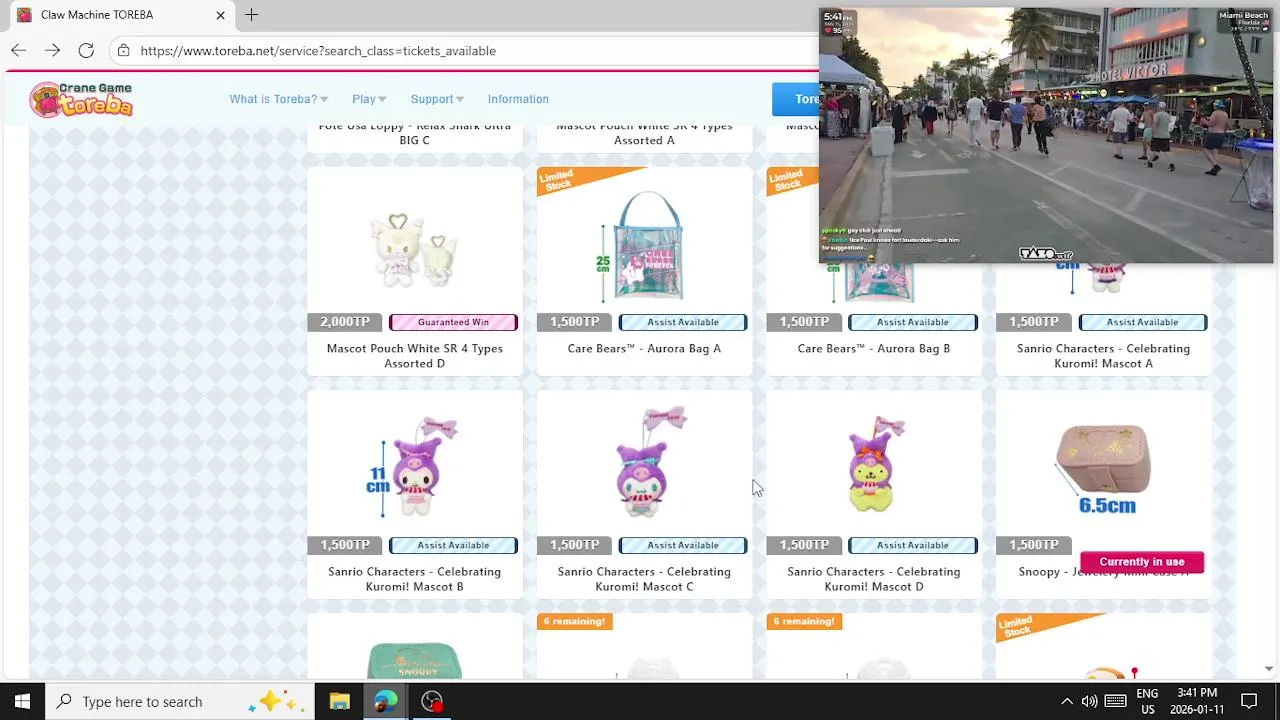This screenshot has height=720, width=1280.
Task: Open Kuromi Mascot D plush image
Action: 875,465
